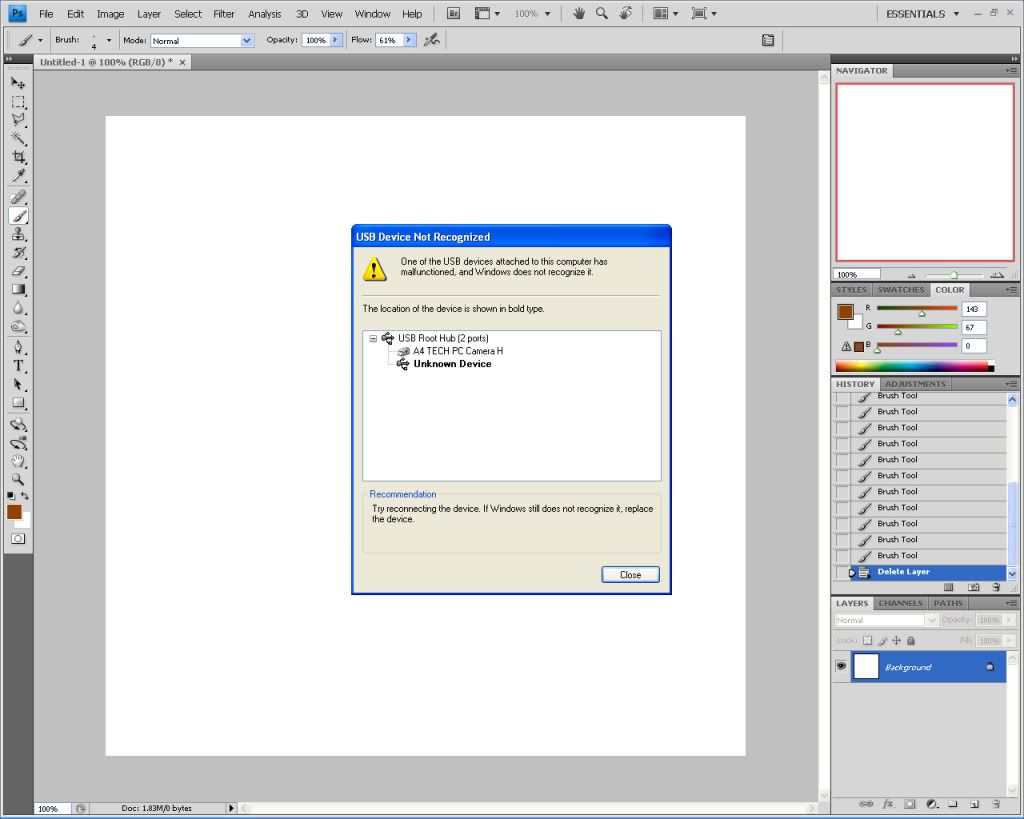Open the Filter menu

[x=223, y=14]
